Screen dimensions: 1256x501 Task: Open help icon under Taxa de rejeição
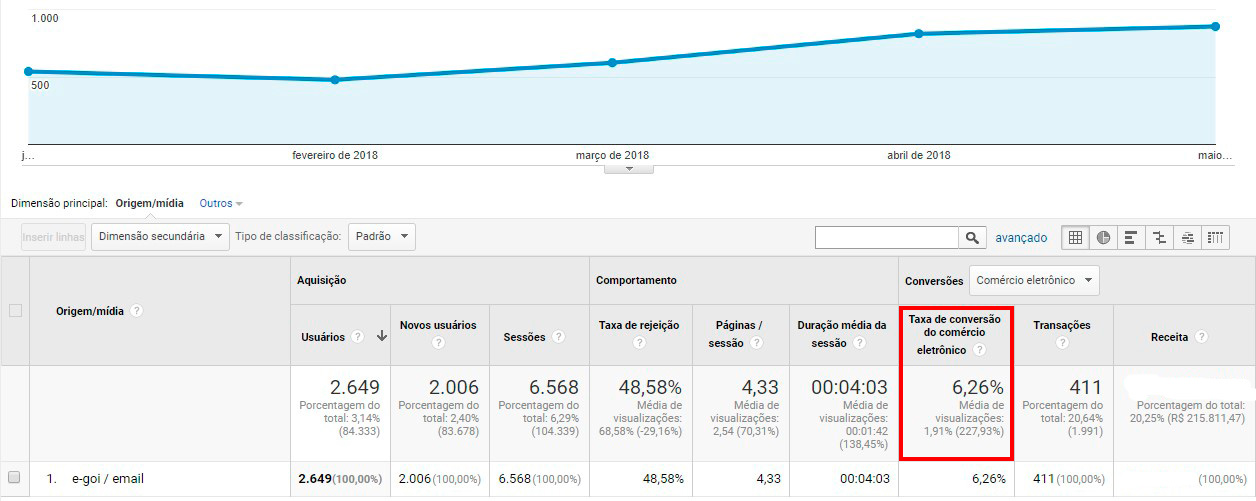tap(638, 343)
